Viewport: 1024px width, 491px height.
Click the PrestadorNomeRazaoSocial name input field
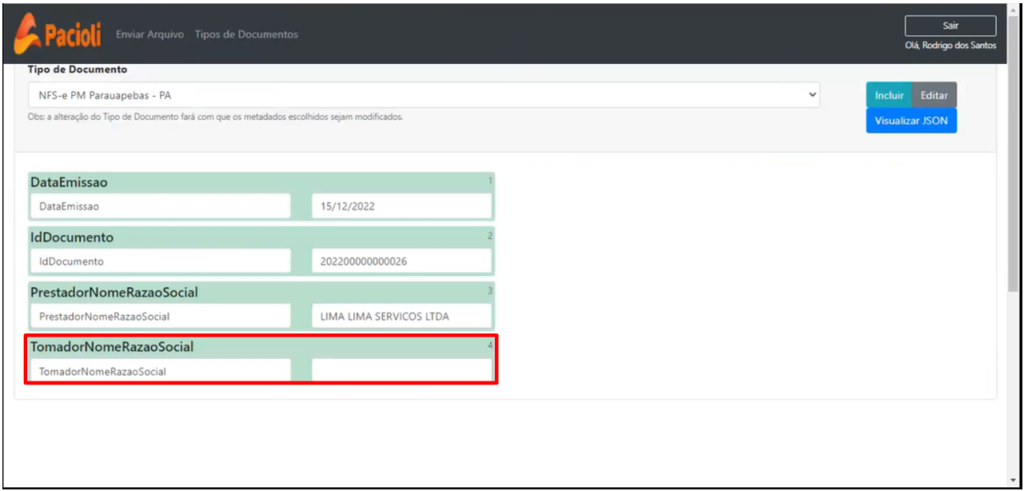pyautogui.click(x=160, y=316)
